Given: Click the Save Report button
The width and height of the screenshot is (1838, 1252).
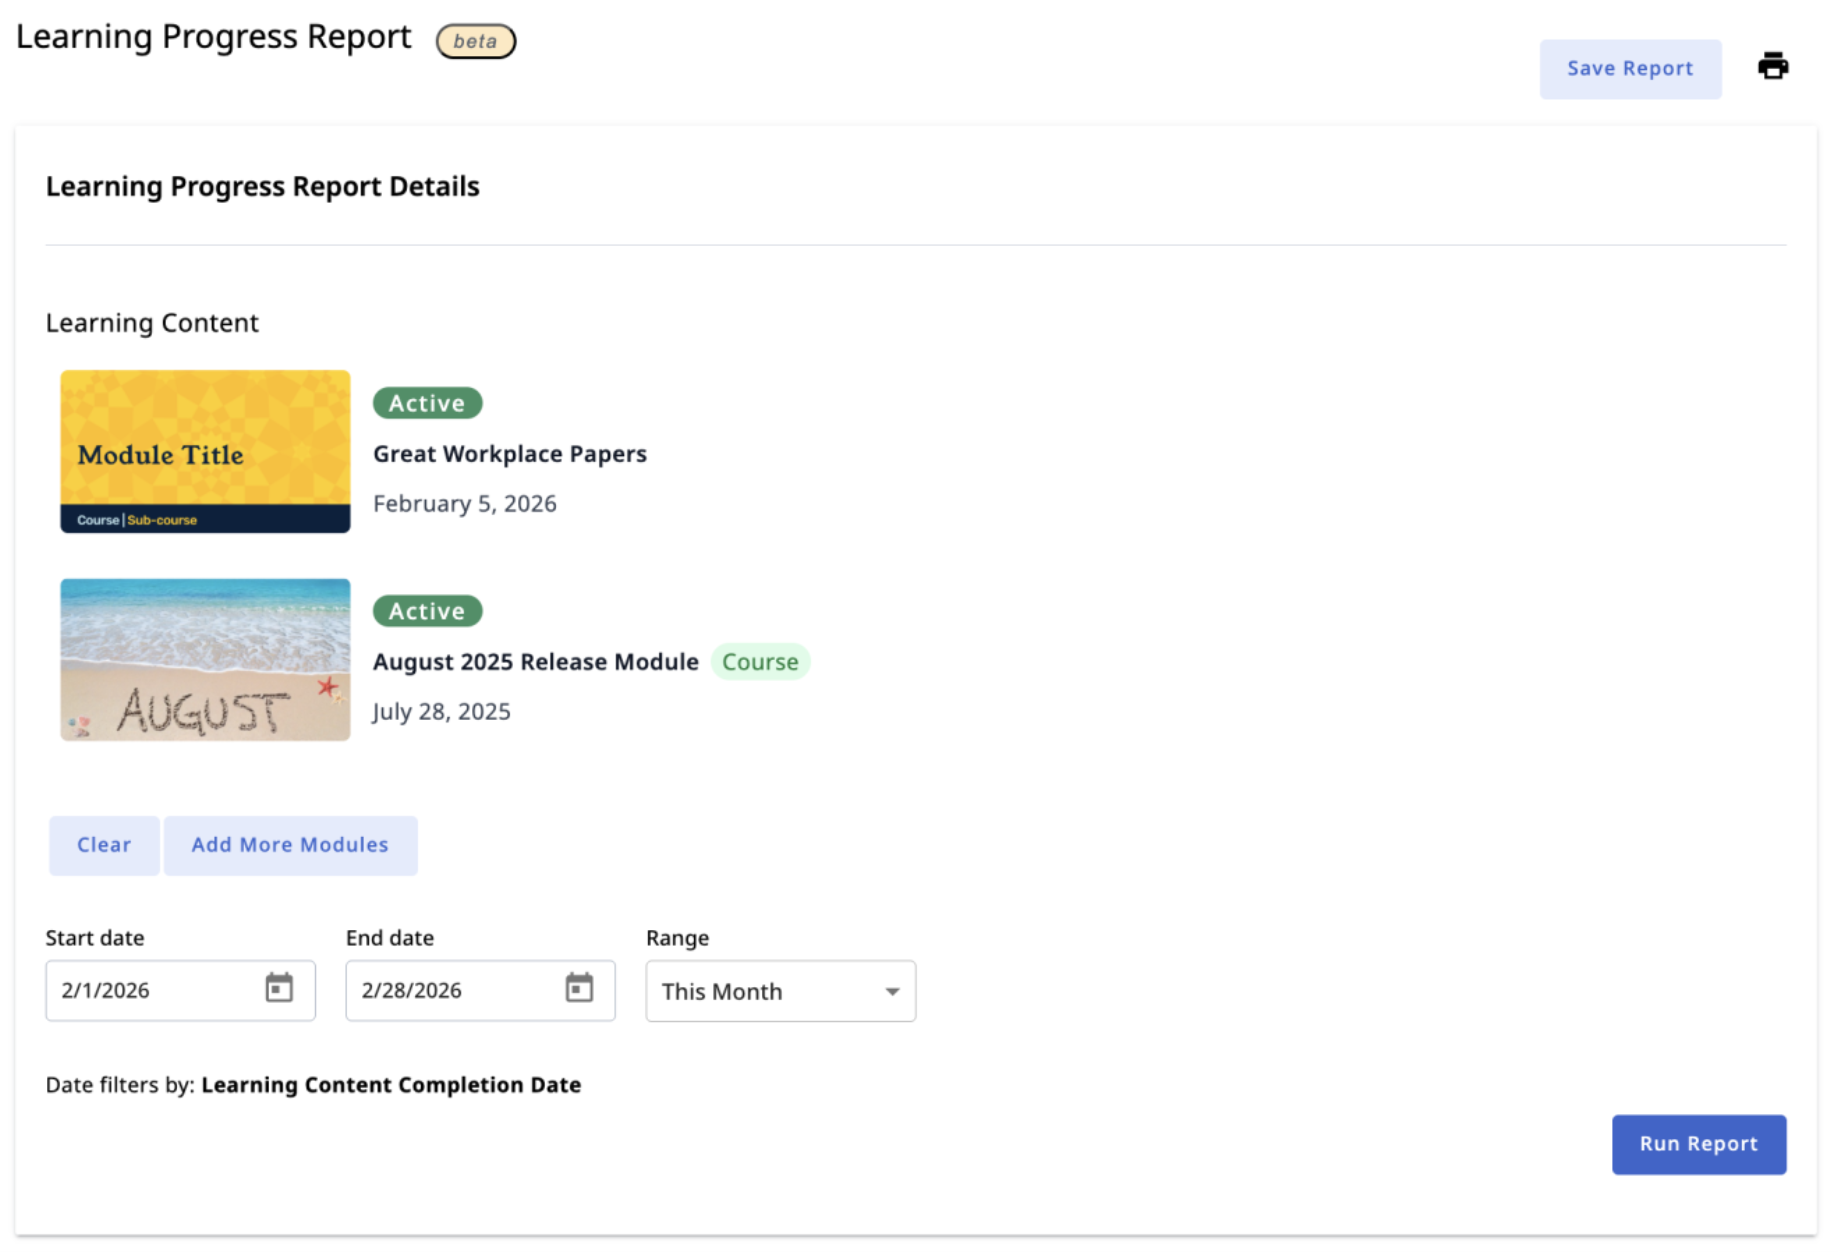Looking at the screenshot, I should click(1629, 69).
